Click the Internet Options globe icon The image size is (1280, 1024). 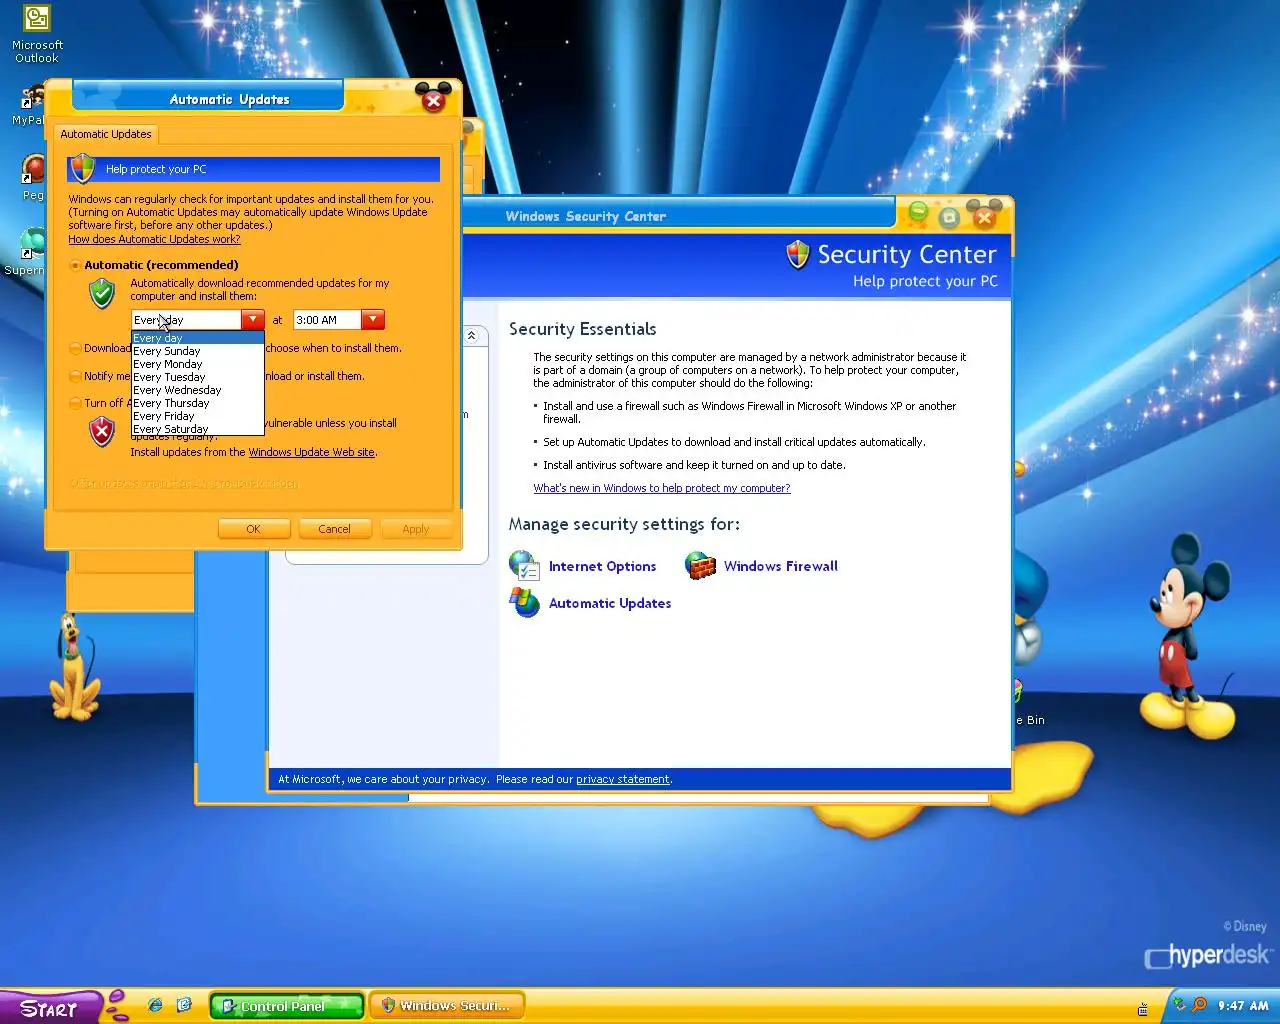click(x=525, y=565)
